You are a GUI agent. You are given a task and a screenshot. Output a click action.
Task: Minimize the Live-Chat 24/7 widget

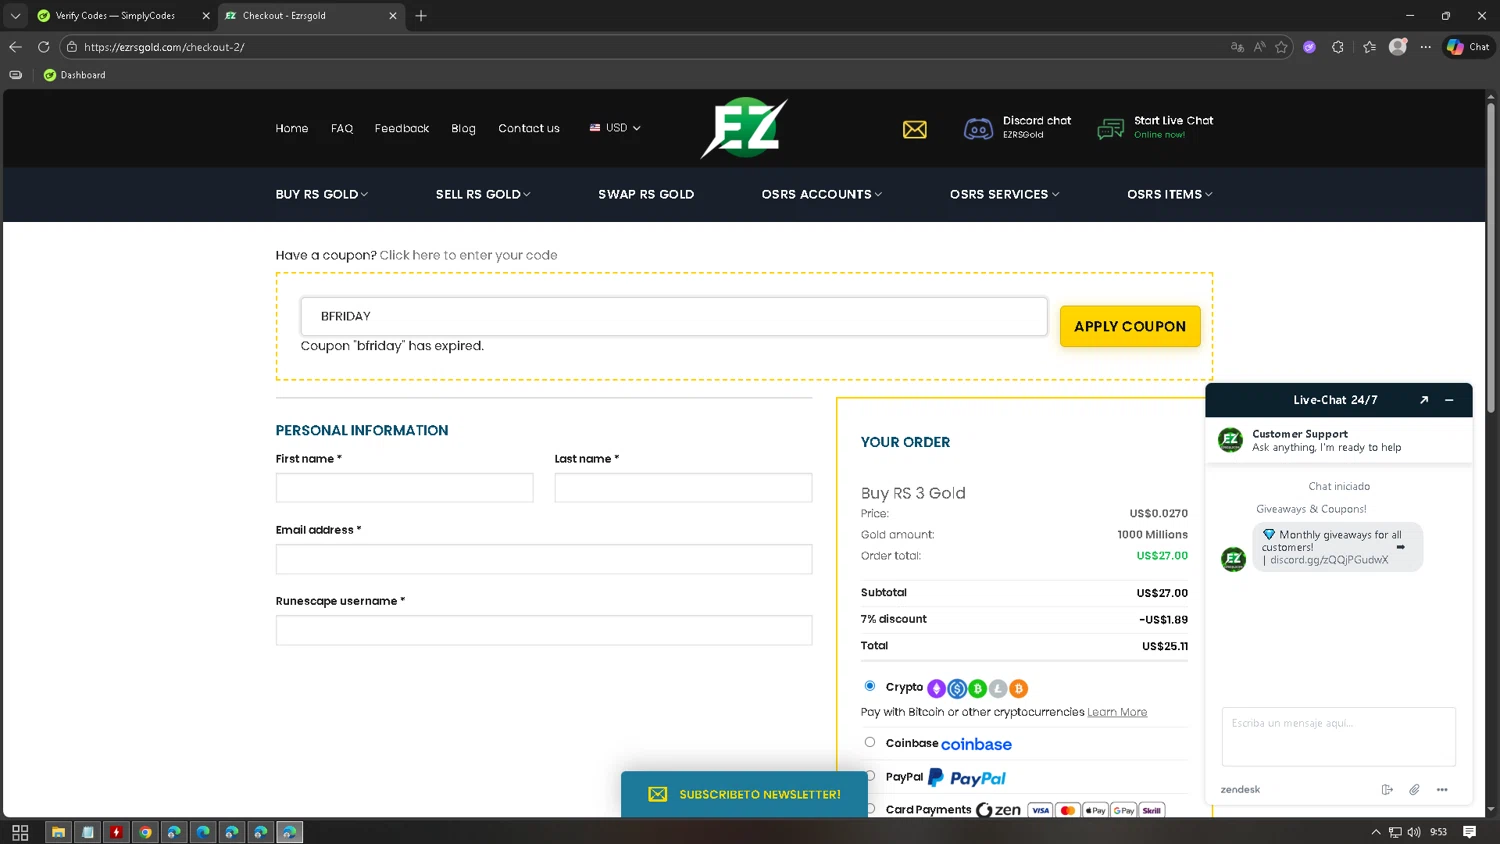[x=1449, y=400]
